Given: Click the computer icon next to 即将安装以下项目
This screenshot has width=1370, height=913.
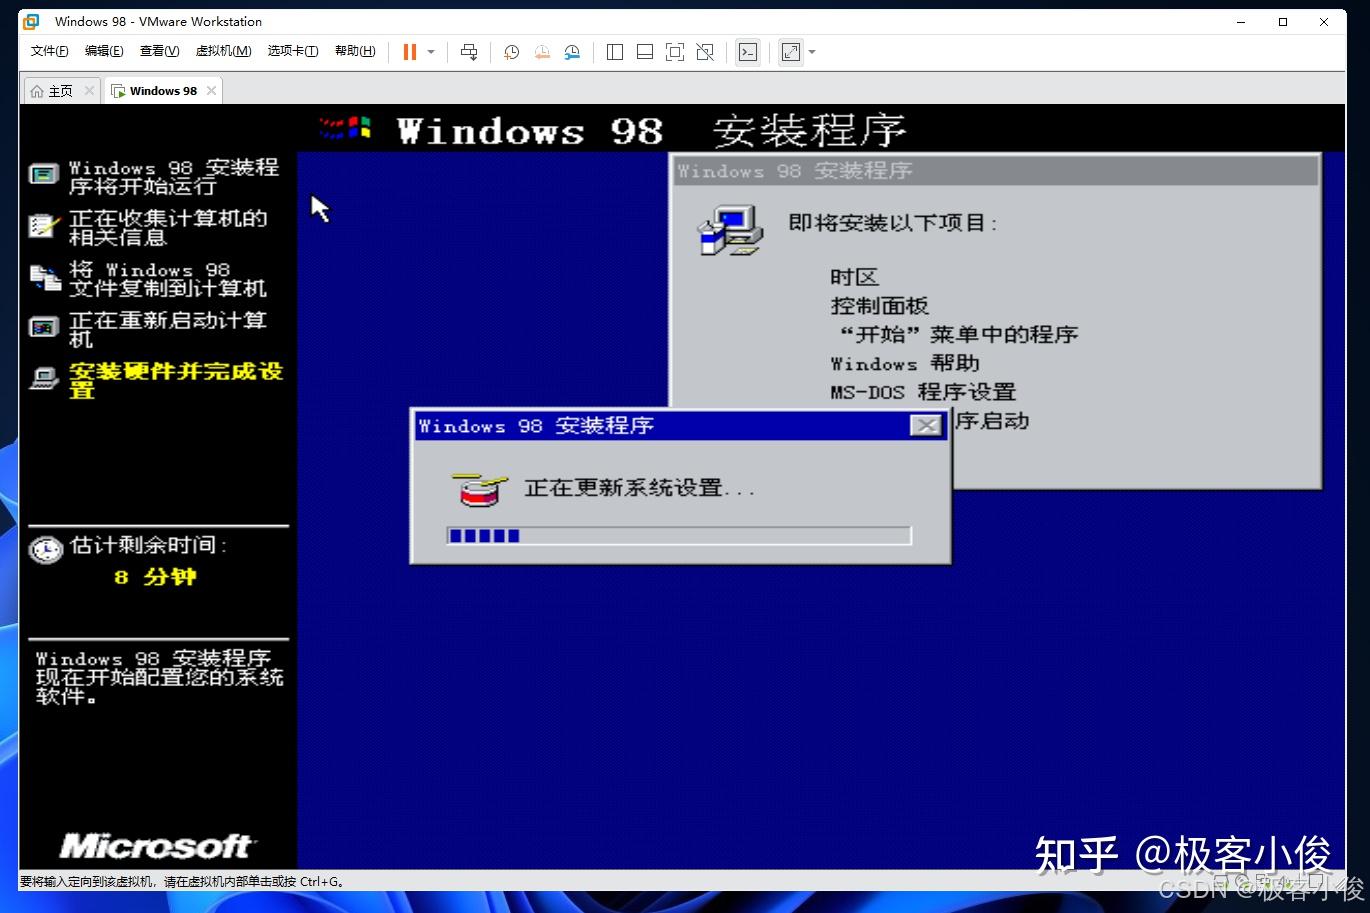Looking at the screenshot, I should tap(730, 230).
